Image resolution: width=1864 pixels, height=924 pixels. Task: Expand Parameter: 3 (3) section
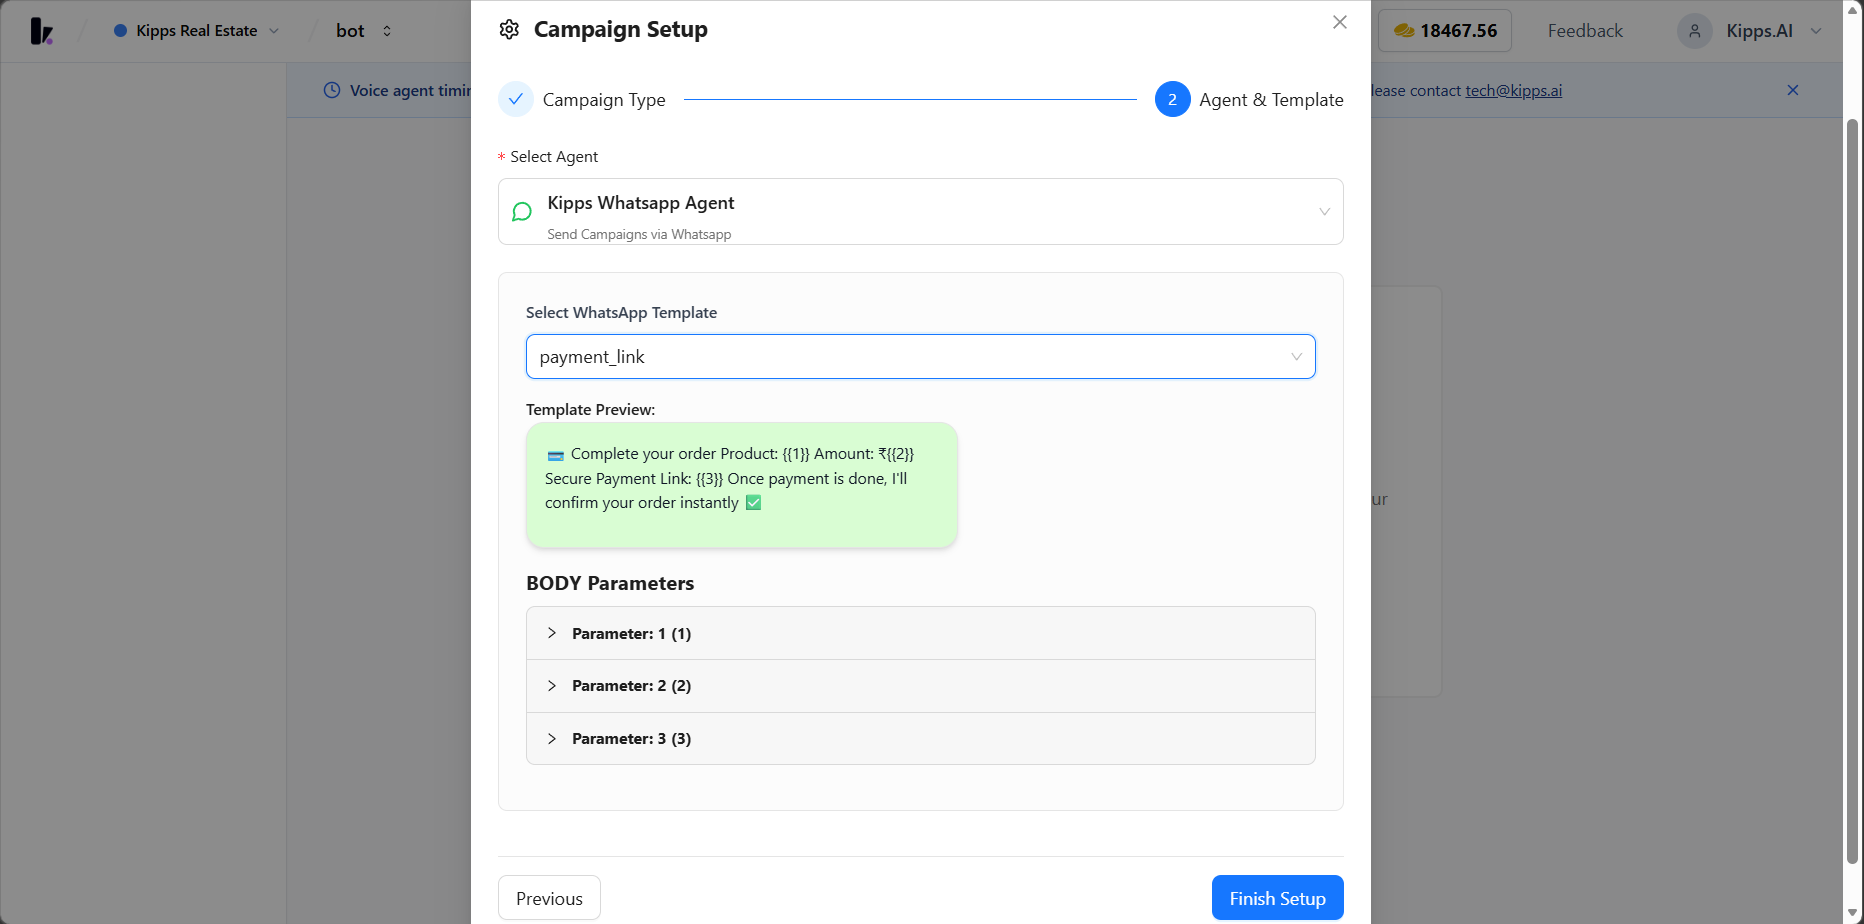point(920,739)
